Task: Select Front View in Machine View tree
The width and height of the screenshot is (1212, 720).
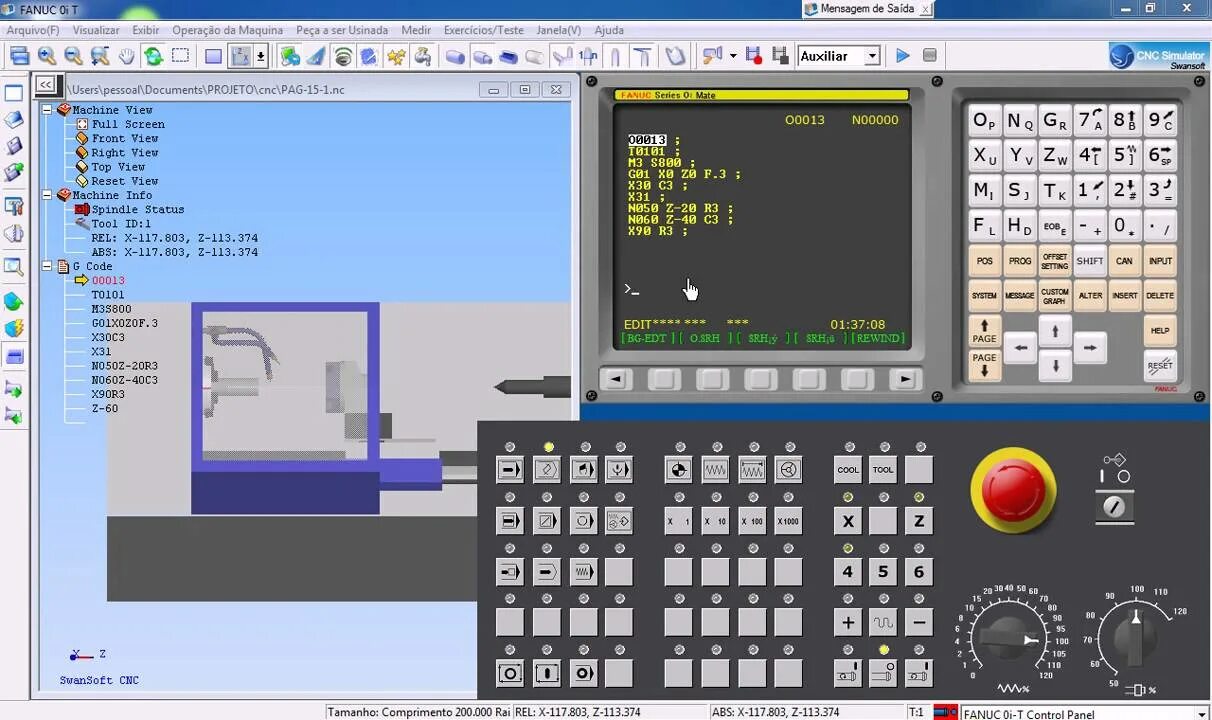Action: point(125,138)
